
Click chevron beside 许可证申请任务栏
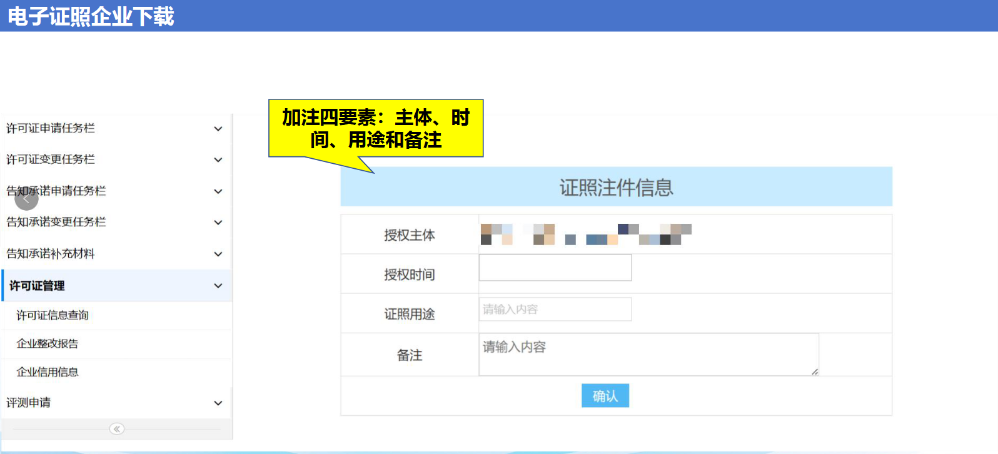pos(218,128)
